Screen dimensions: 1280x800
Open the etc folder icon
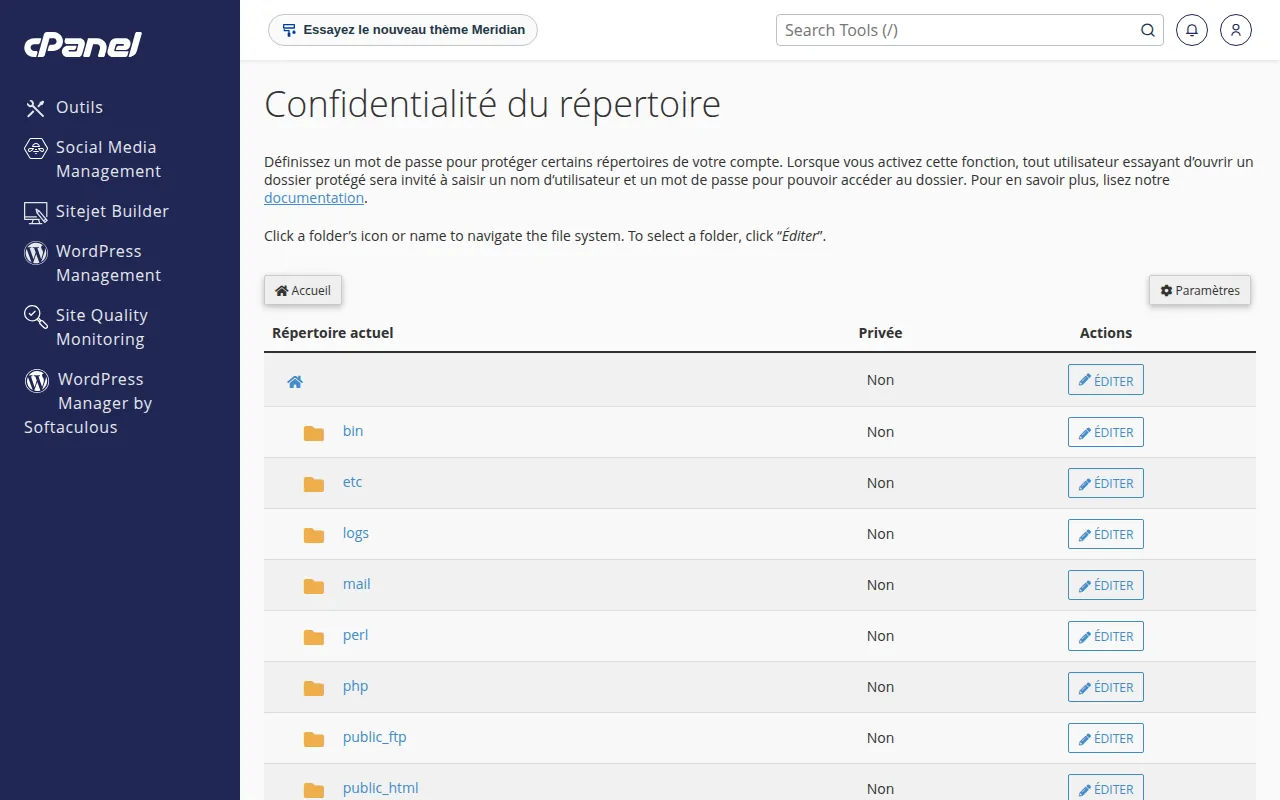click(x=314, y=484)
